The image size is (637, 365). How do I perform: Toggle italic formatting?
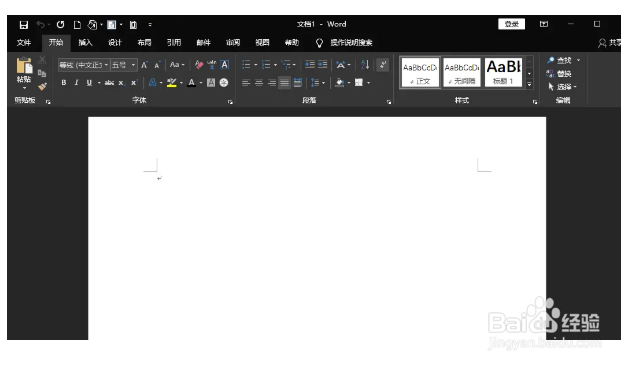(76, 83)
